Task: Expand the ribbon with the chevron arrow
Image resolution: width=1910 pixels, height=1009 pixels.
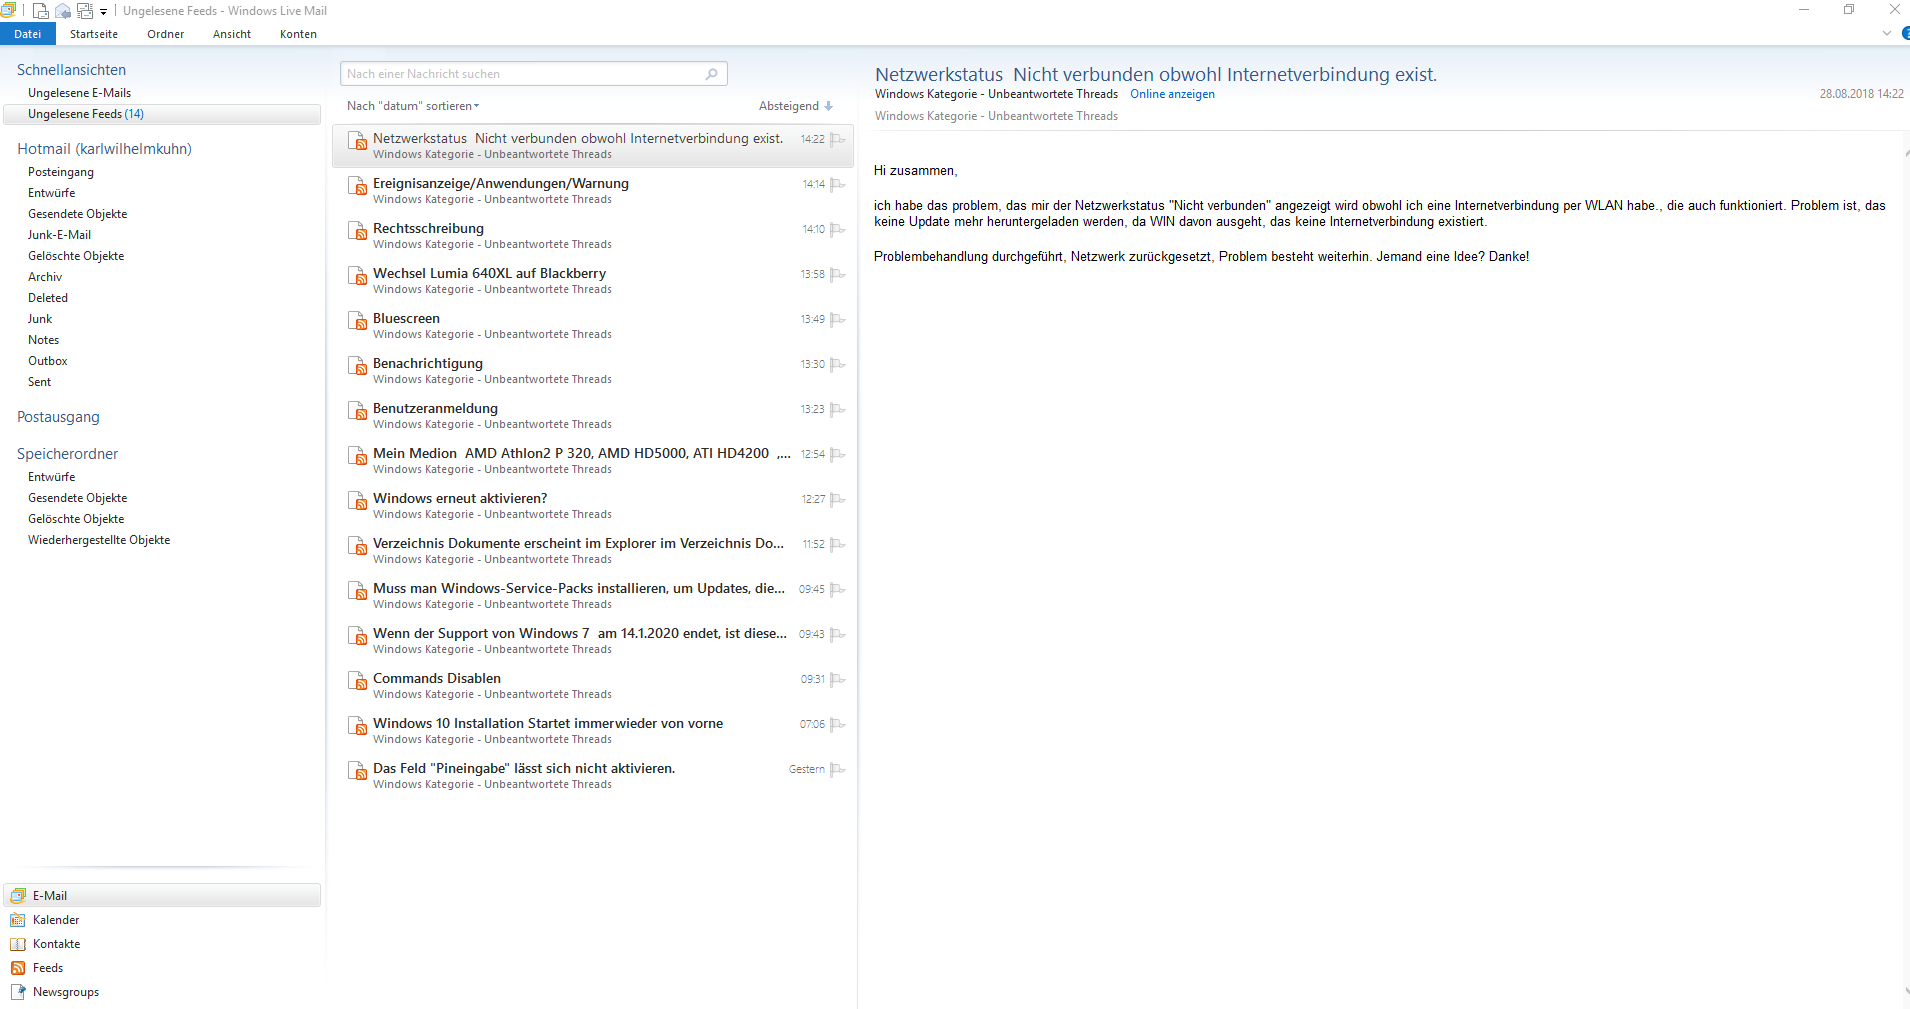Action: pos(1886,33)
